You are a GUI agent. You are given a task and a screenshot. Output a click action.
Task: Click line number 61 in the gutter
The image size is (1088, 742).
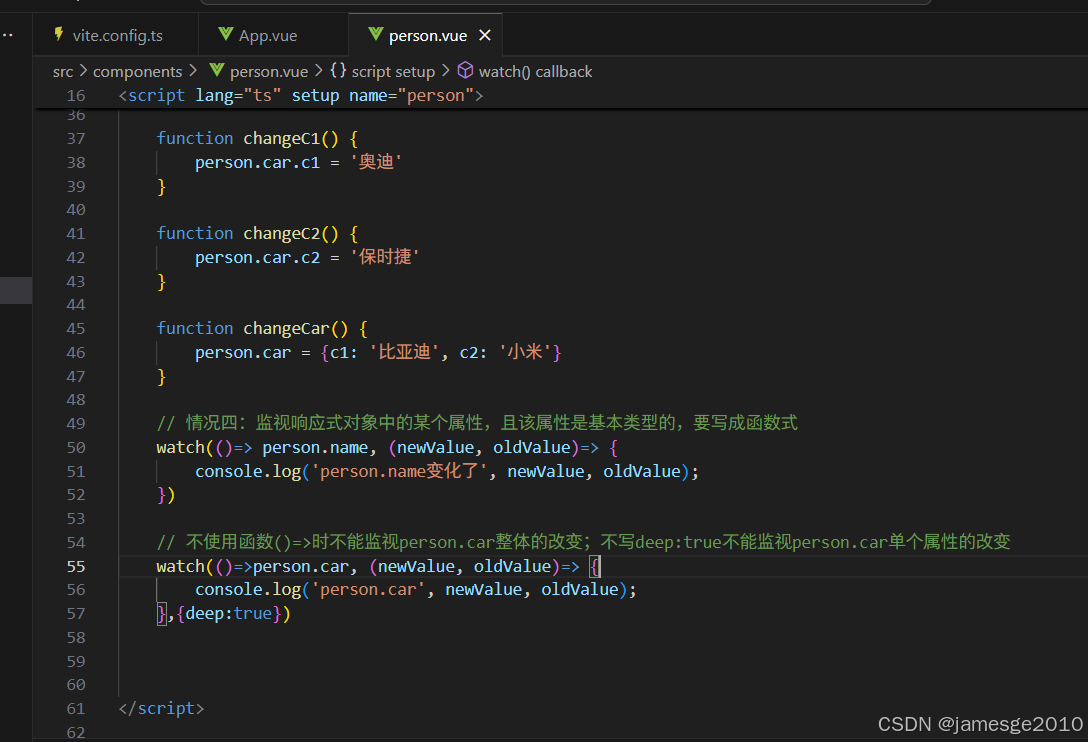76,709
